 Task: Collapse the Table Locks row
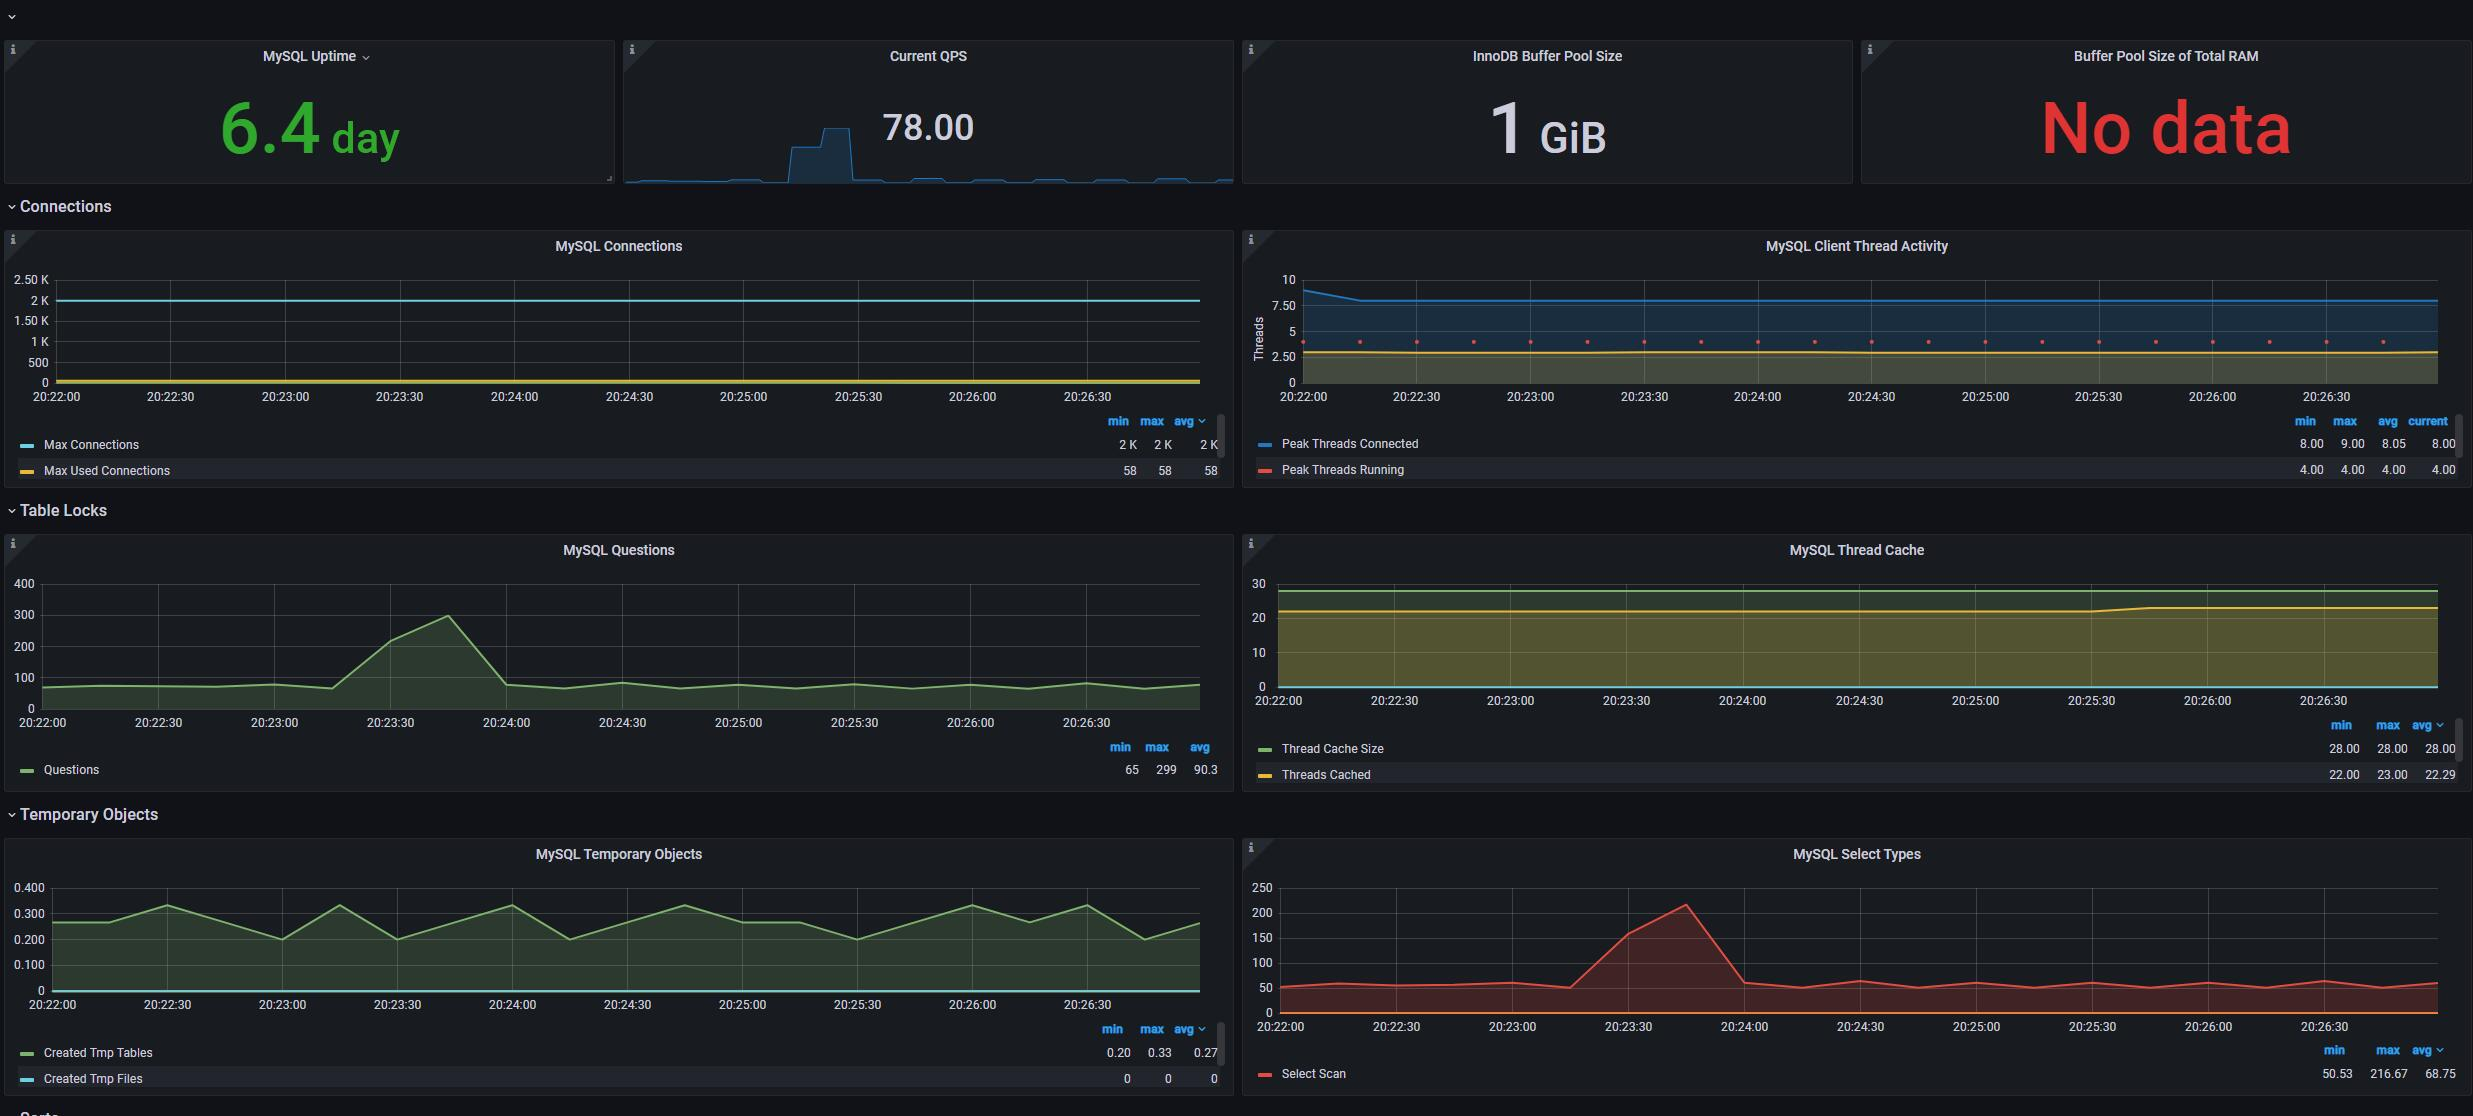point(63,511)
